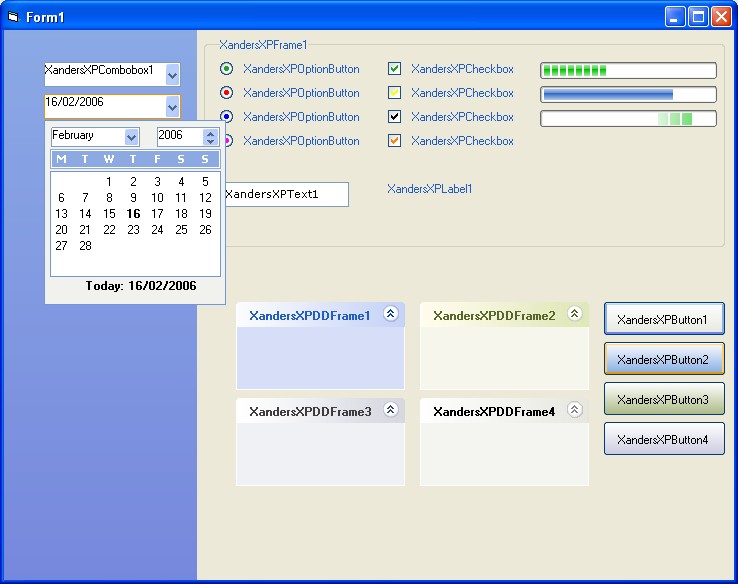Pick day 24 in the calendar
738x584 pixels.
[157, 230]
